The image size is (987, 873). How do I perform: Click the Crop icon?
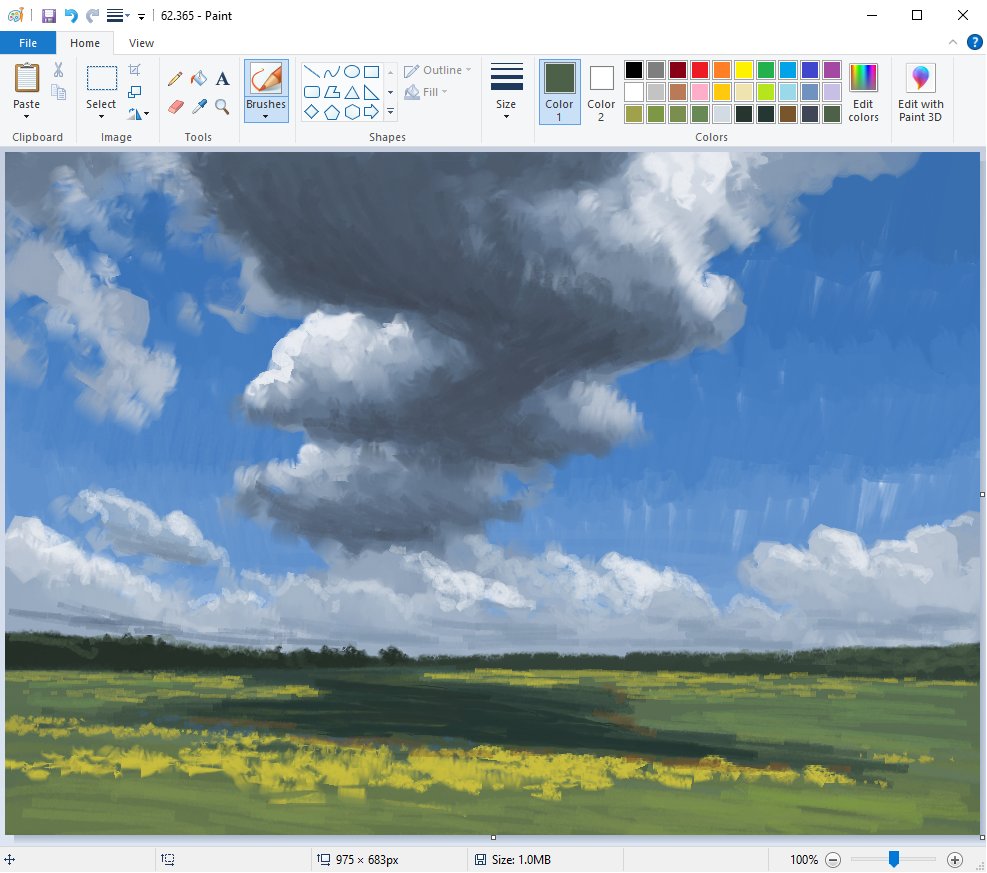click(134, 70)
